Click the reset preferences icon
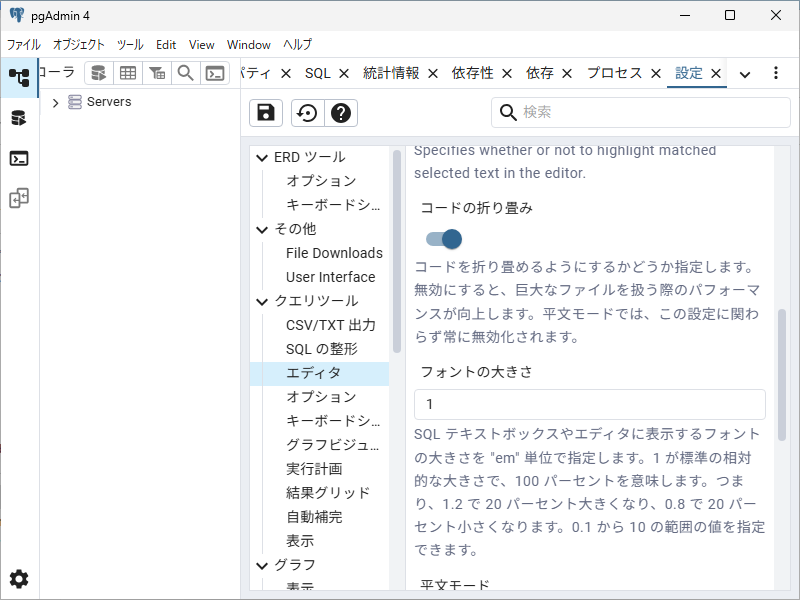The image size is (800, 600). click(307, 113)
